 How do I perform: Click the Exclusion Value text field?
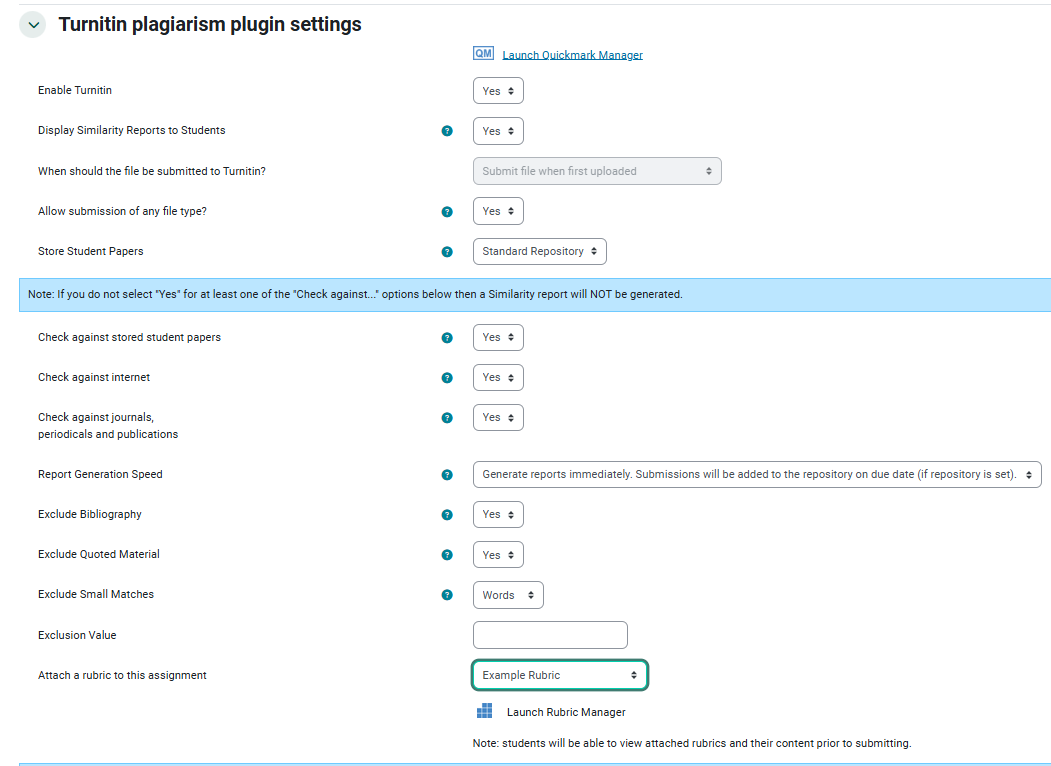(549, 635)
